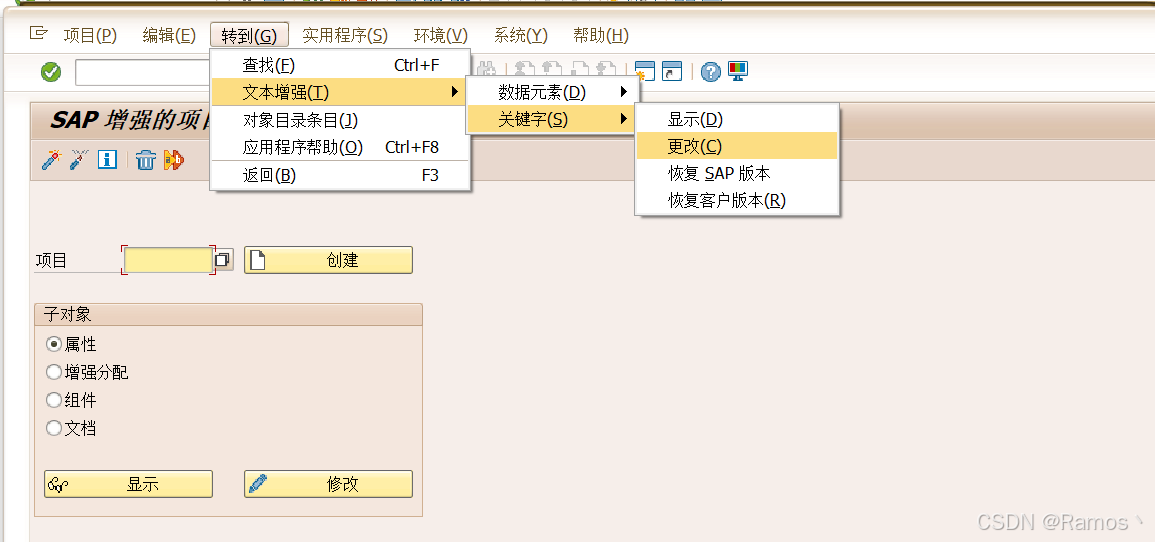Select the 文档 radio button

click(54, 428)
